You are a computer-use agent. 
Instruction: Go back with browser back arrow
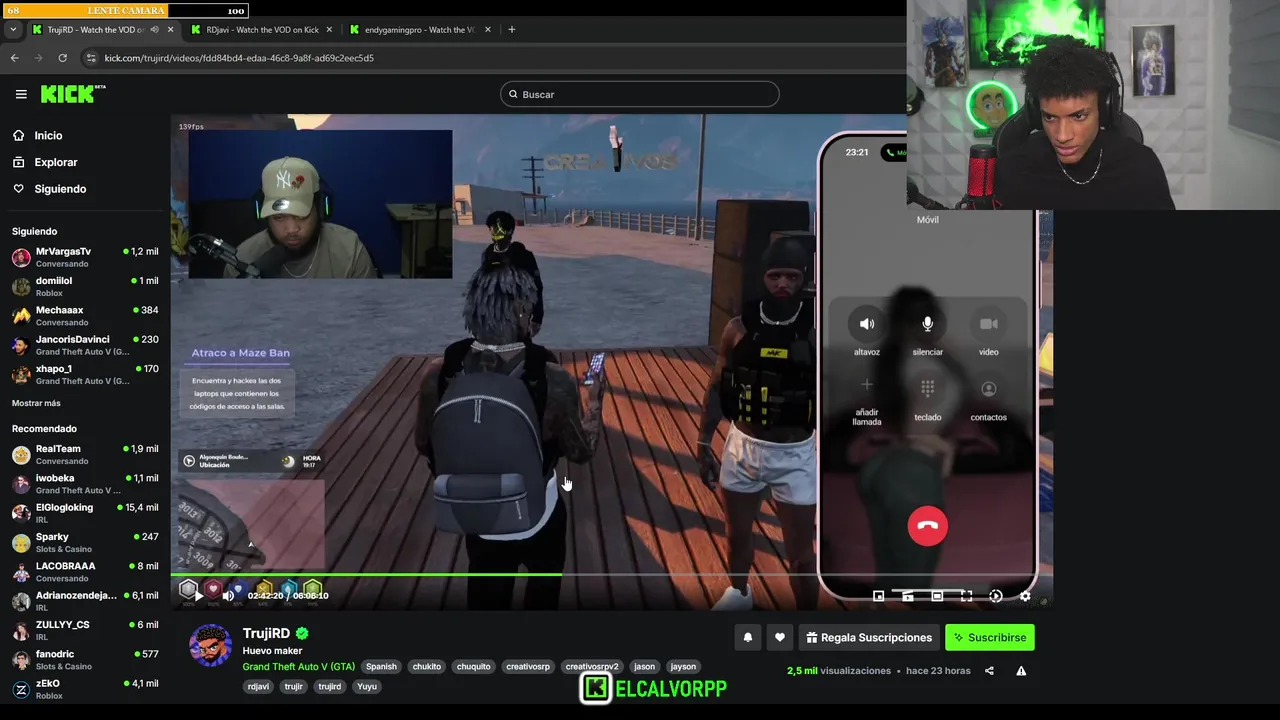[x=14, y=58]
